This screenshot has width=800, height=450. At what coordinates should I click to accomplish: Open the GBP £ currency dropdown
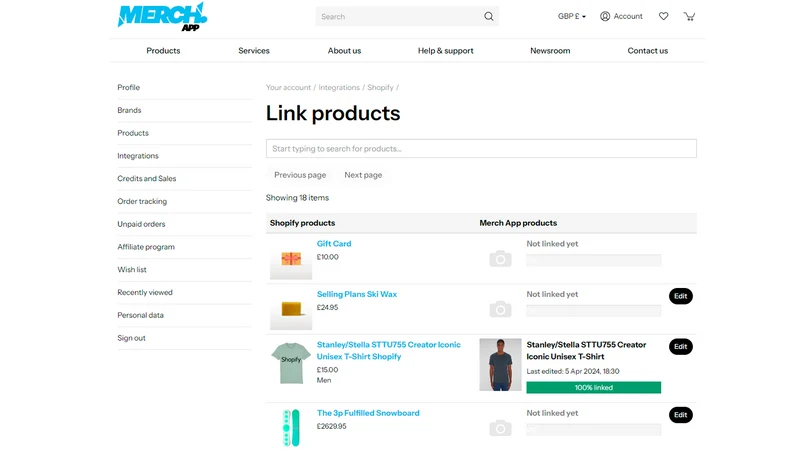point(571,16)
